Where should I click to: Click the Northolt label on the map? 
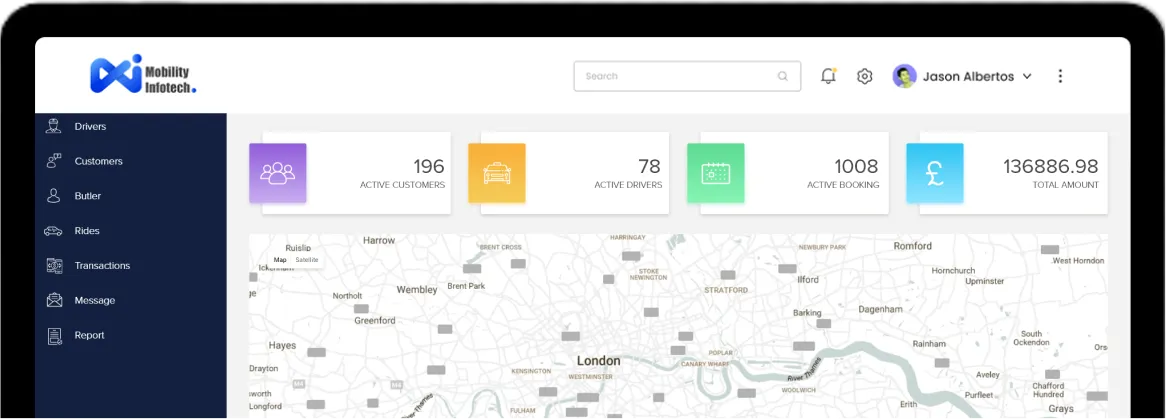347,295
